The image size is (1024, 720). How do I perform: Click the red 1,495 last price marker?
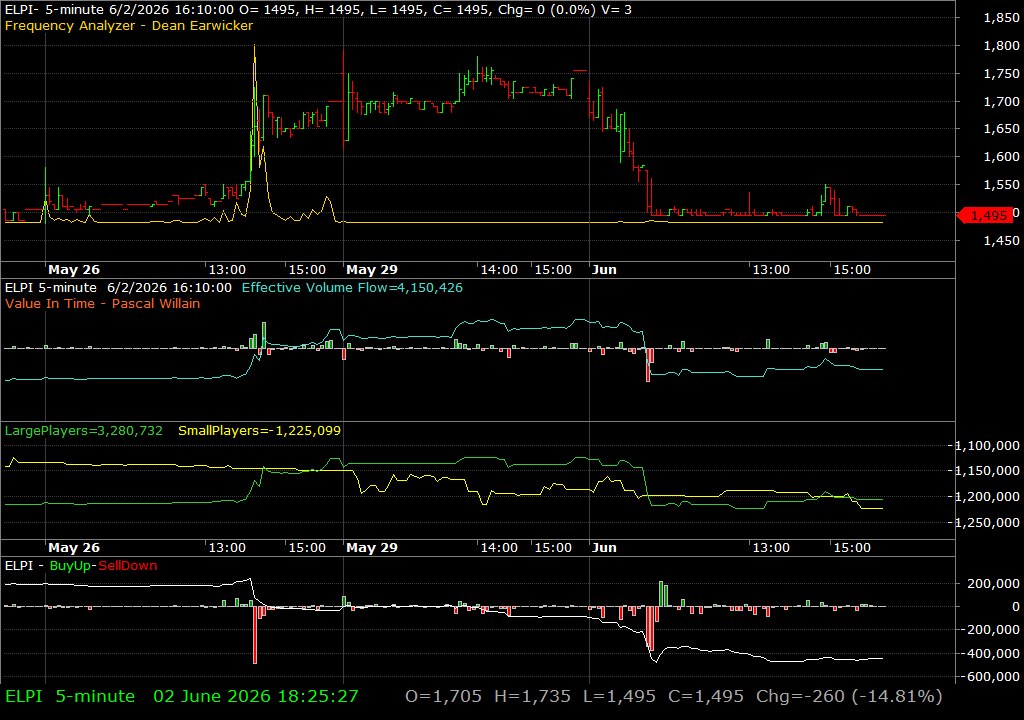(x=985, y=215)
